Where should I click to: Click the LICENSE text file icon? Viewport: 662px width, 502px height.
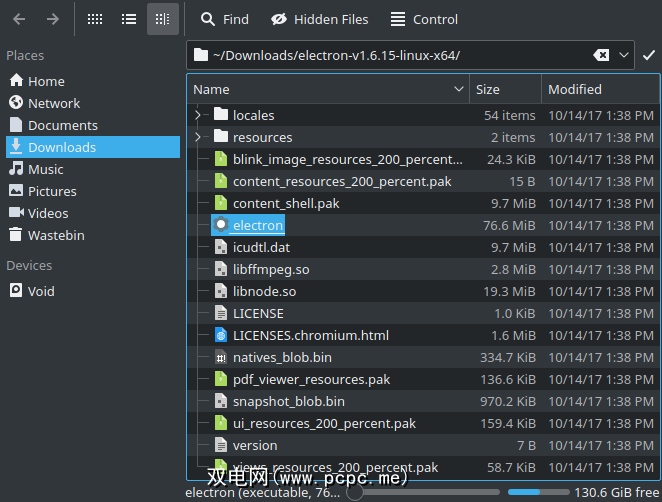[x=221, y=313]
